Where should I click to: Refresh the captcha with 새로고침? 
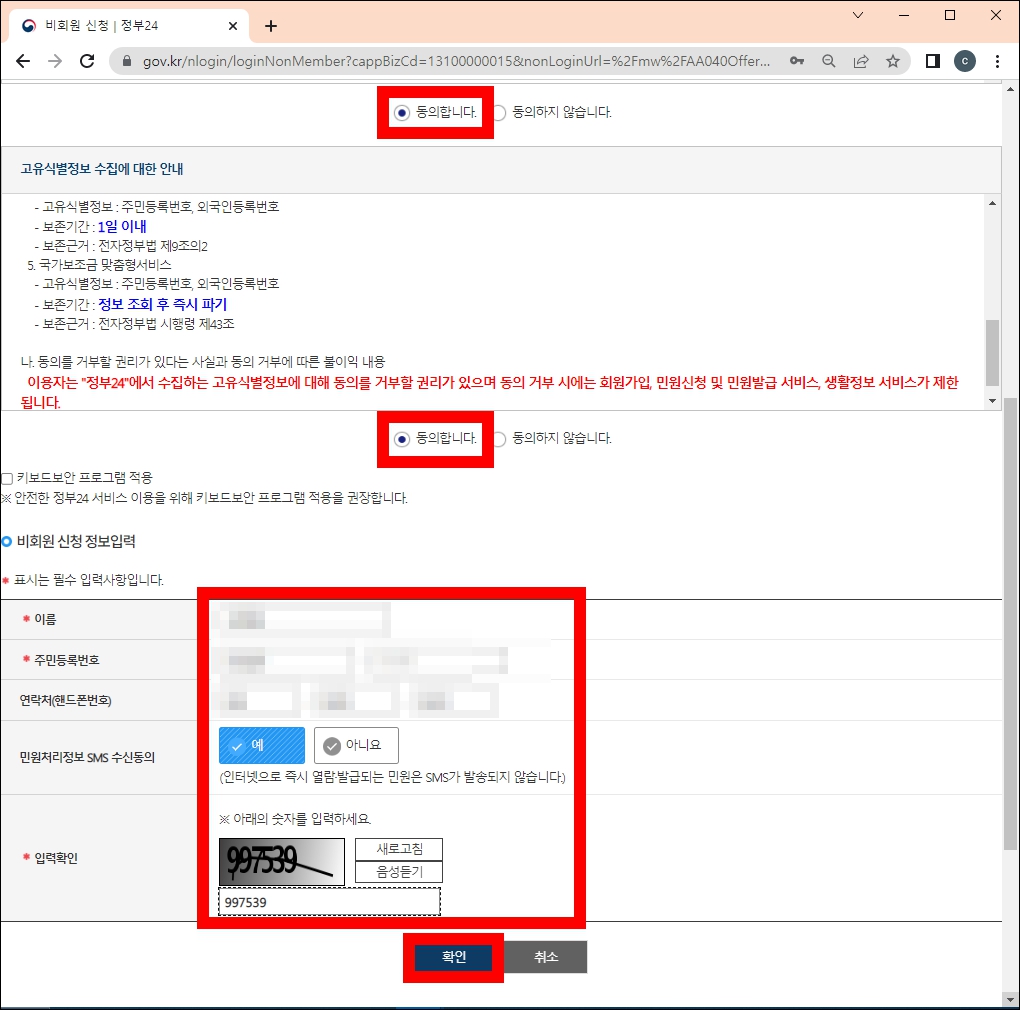(x=398, y=849)
